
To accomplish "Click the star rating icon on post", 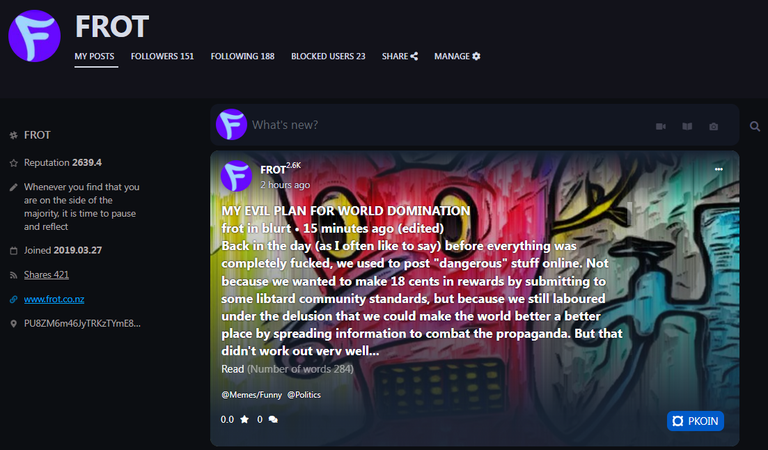I will tap(244, 419).
